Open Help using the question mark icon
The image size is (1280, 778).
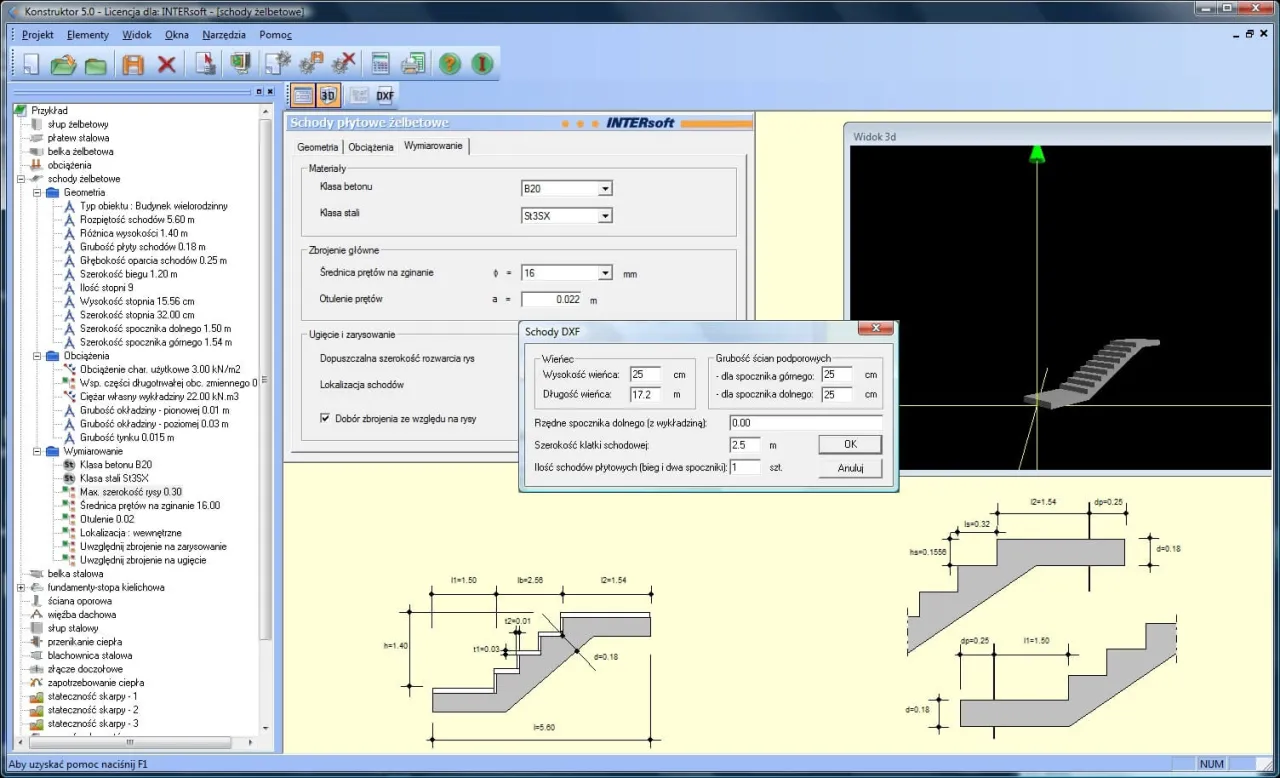[449, 63]
